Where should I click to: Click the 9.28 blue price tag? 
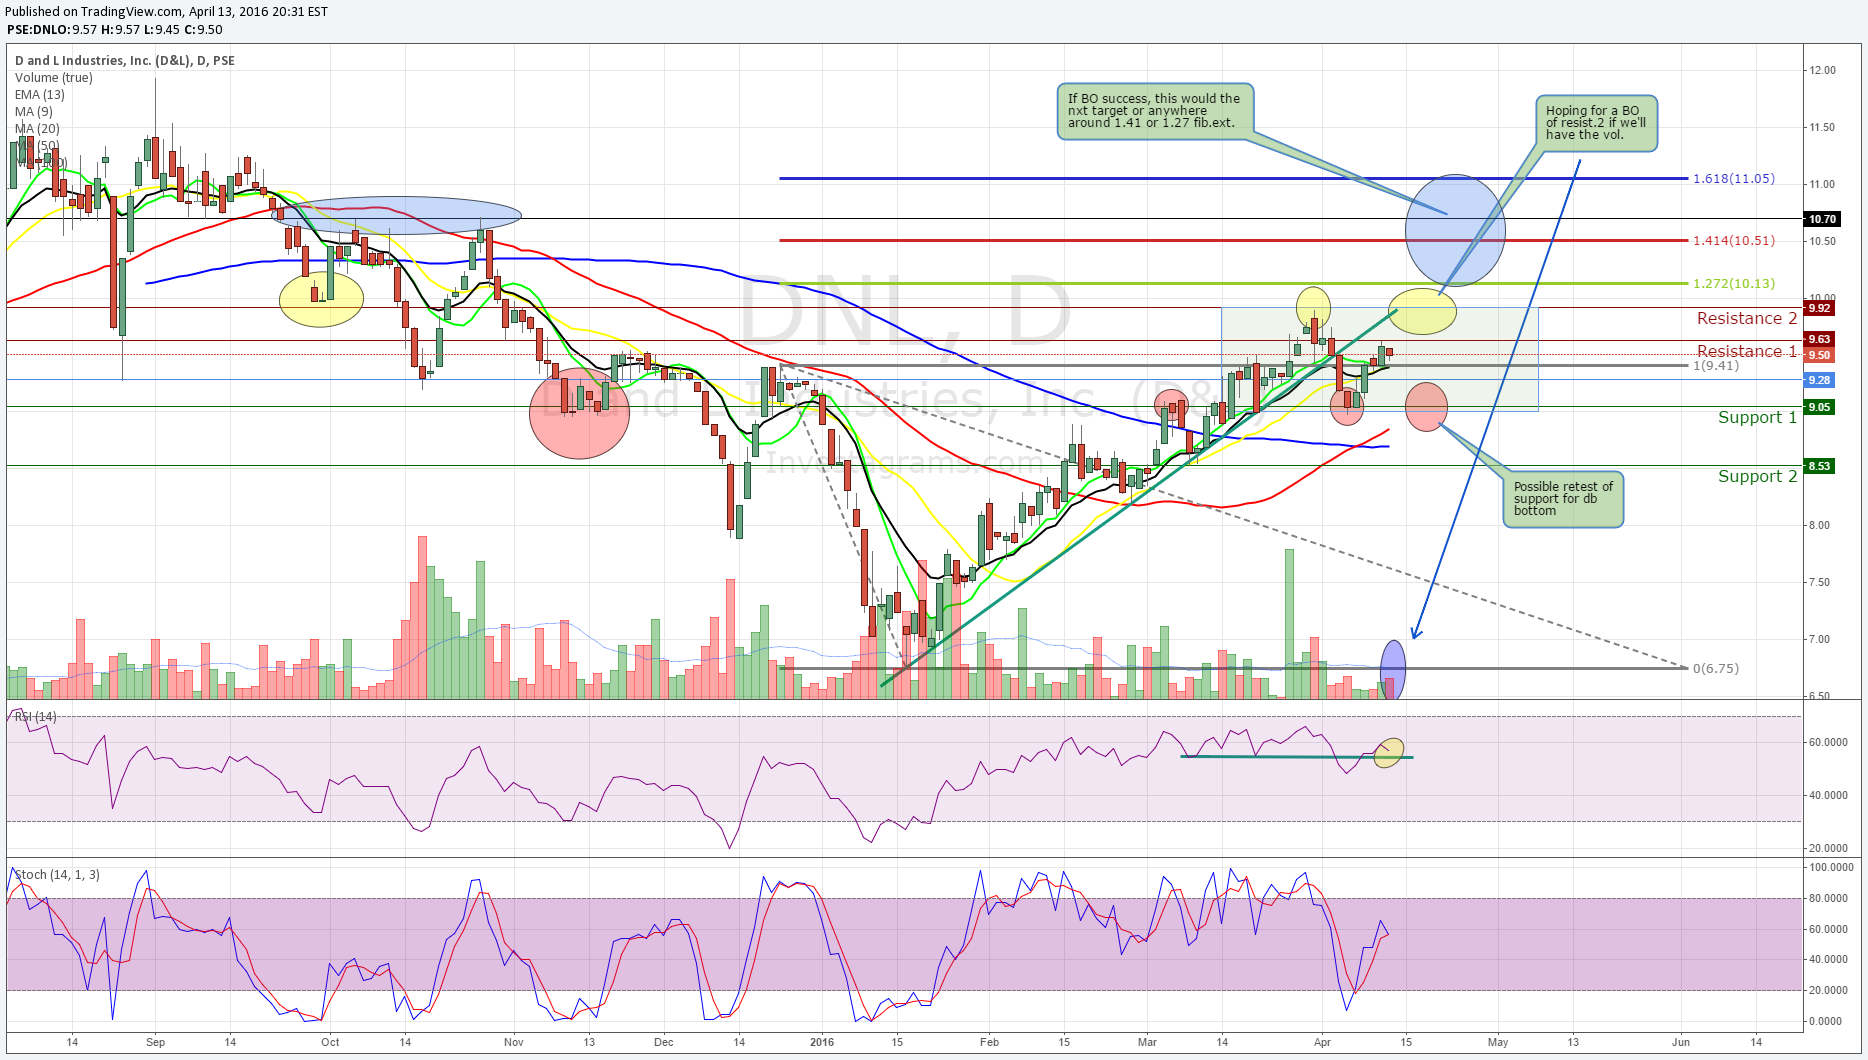tap(1819, 380)
